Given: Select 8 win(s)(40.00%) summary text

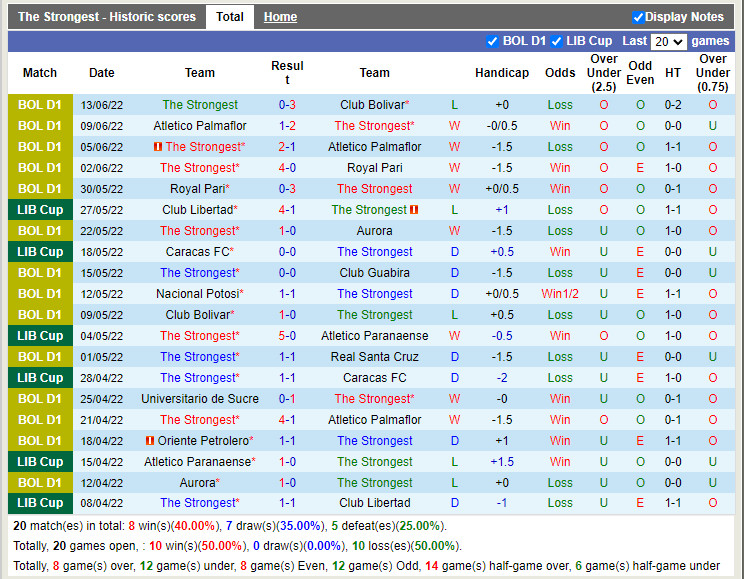Looking at the screenshot, I should pyautogui.click(x=173, y=526).
